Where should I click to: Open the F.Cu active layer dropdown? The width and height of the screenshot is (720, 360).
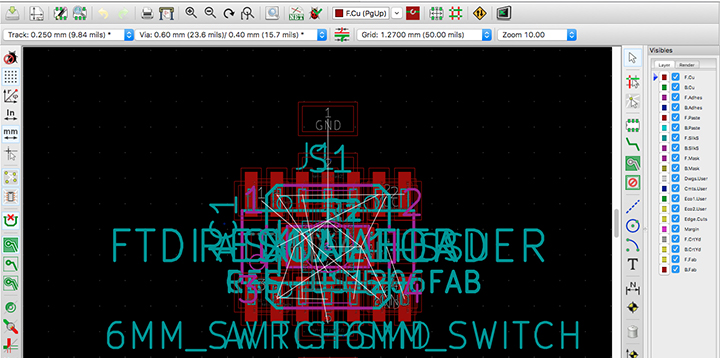tap(367, 13)
